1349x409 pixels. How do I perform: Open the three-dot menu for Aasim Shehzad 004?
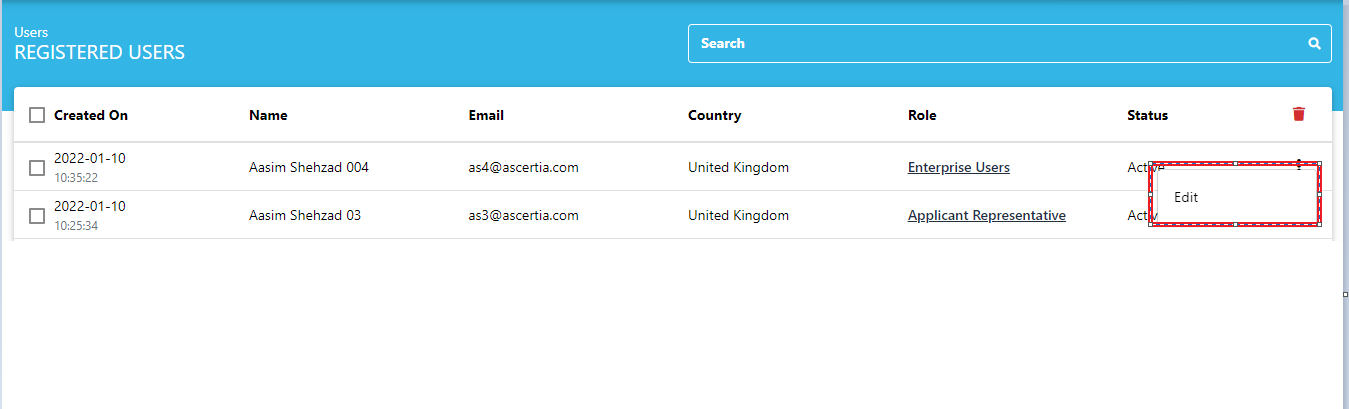coord(1299,164)
